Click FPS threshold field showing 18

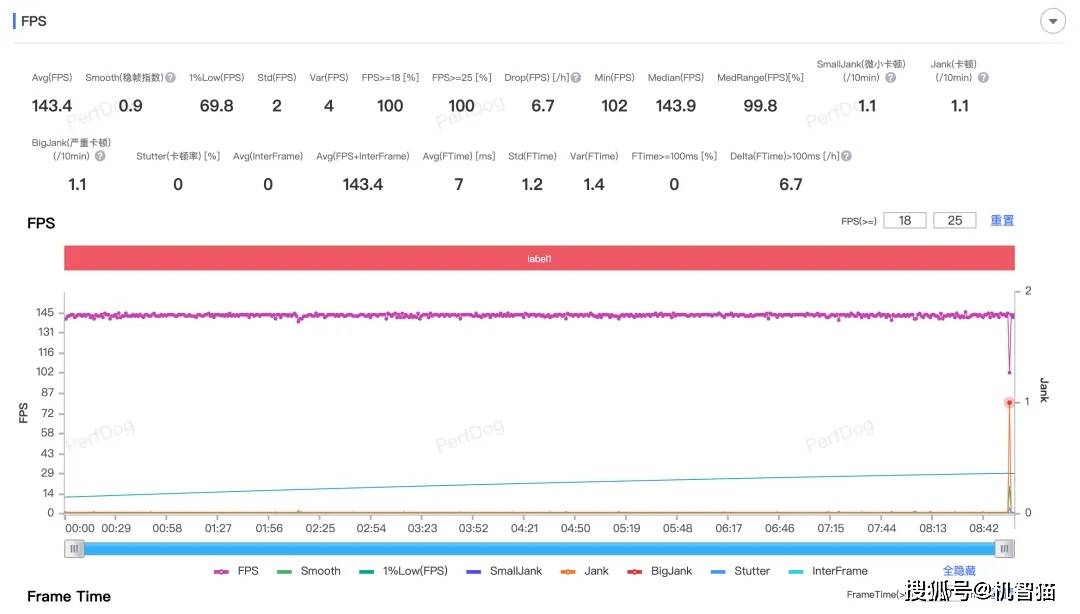click(904, 221)
